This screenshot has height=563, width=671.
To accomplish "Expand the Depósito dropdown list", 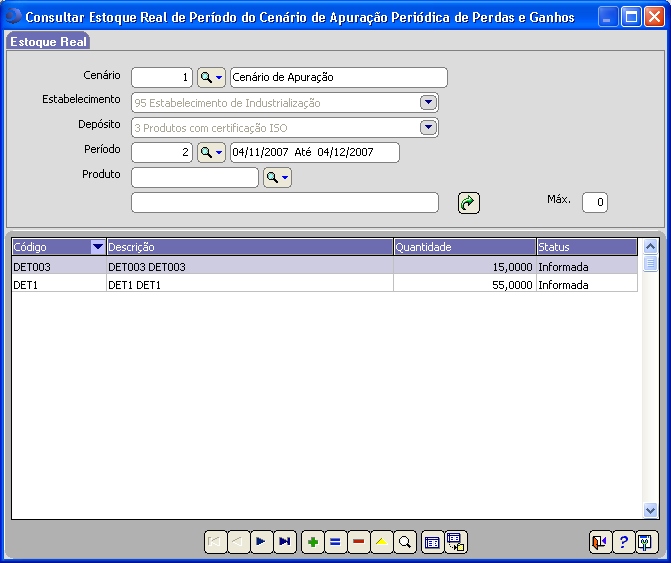I will 428,127.
